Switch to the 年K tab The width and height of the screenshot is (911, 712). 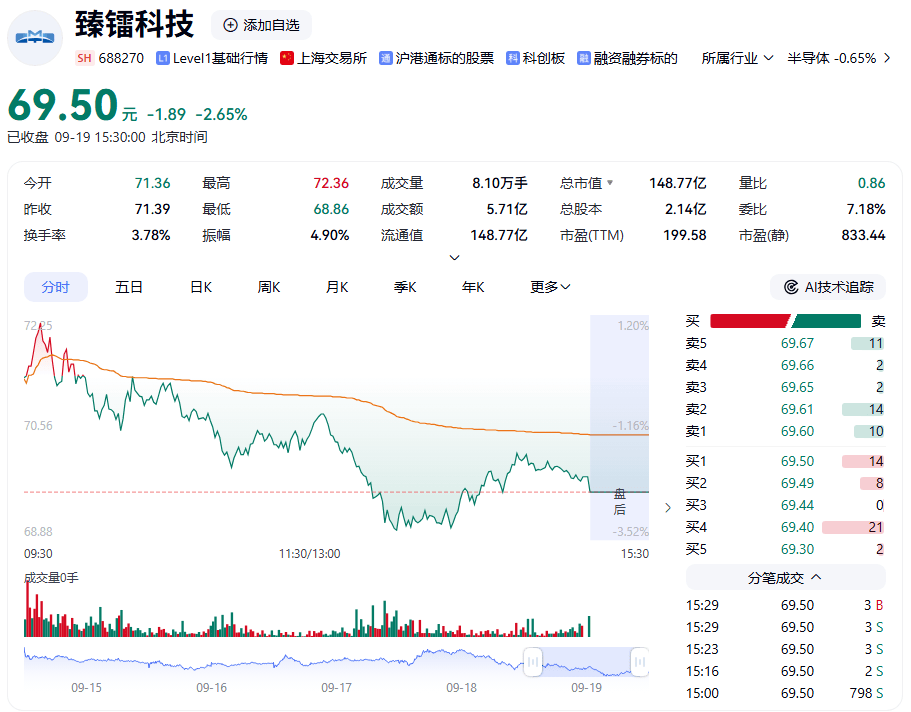point(473,287)
